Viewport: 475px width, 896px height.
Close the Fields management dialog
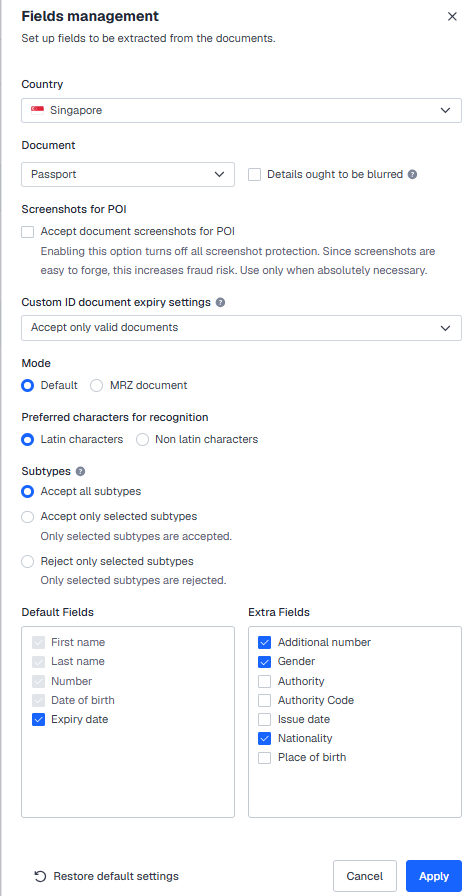pos(452,17)
